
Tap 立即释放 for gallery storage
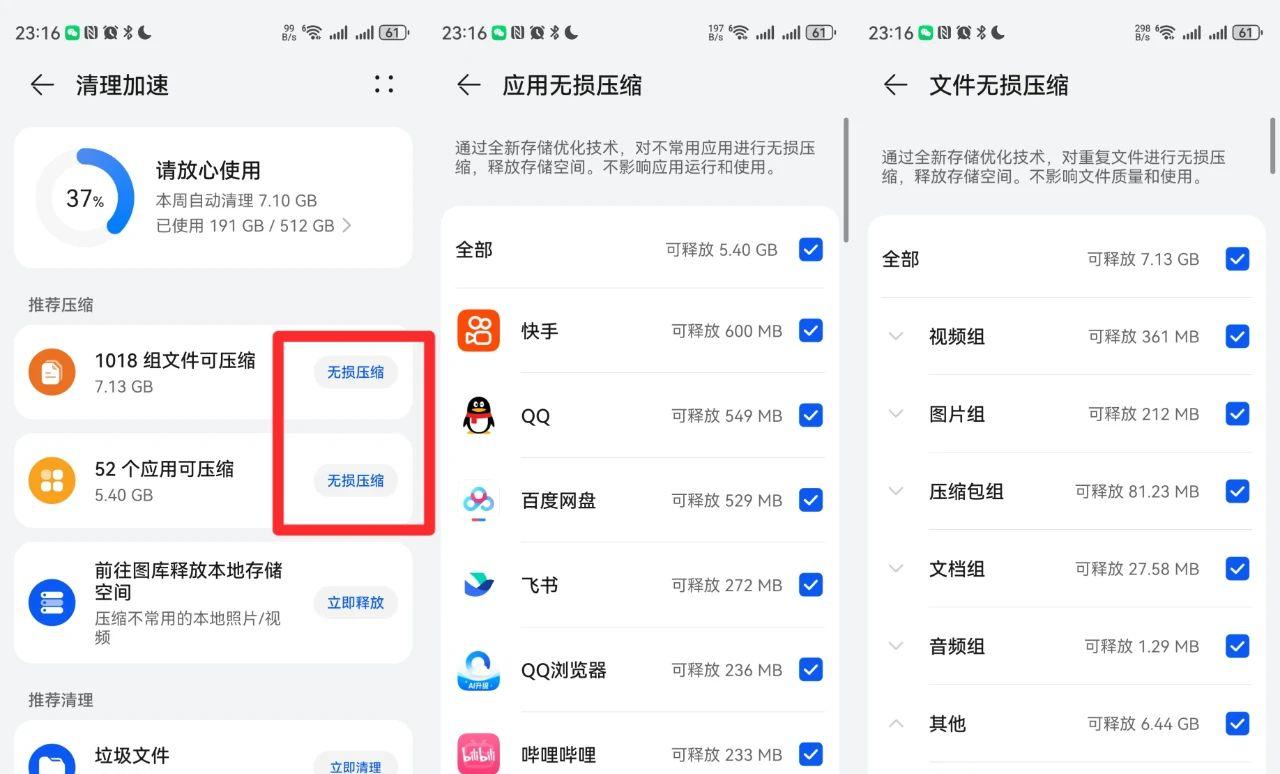[356, 602]
